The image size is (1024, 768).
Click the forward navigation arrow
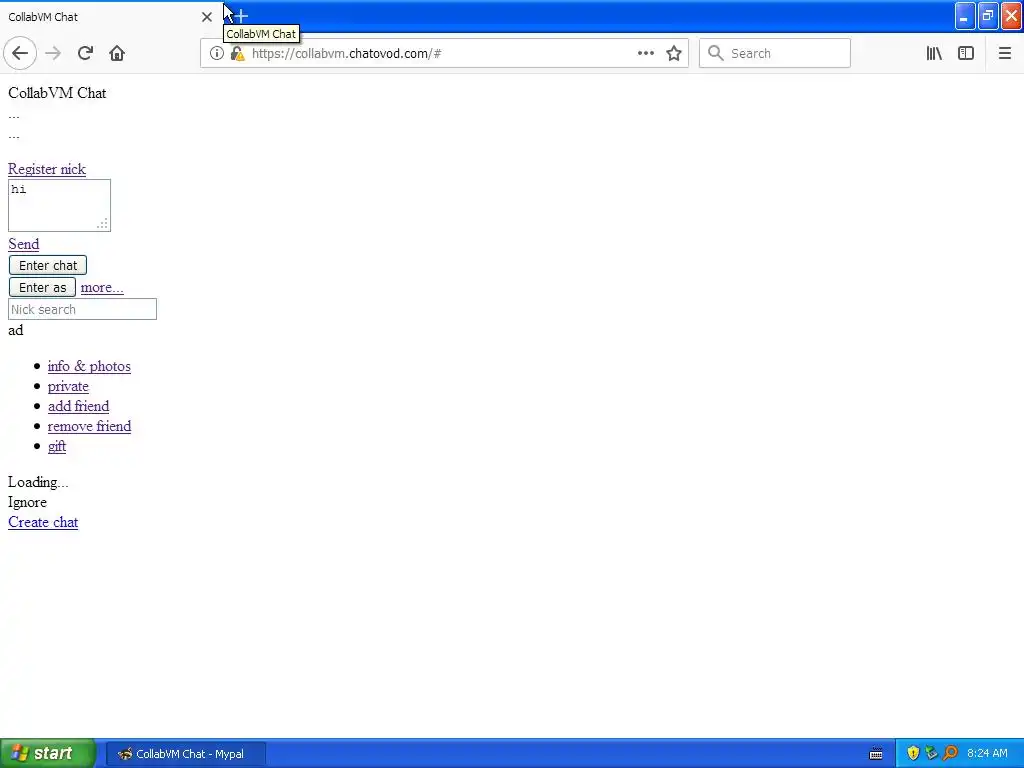point(53,54)
